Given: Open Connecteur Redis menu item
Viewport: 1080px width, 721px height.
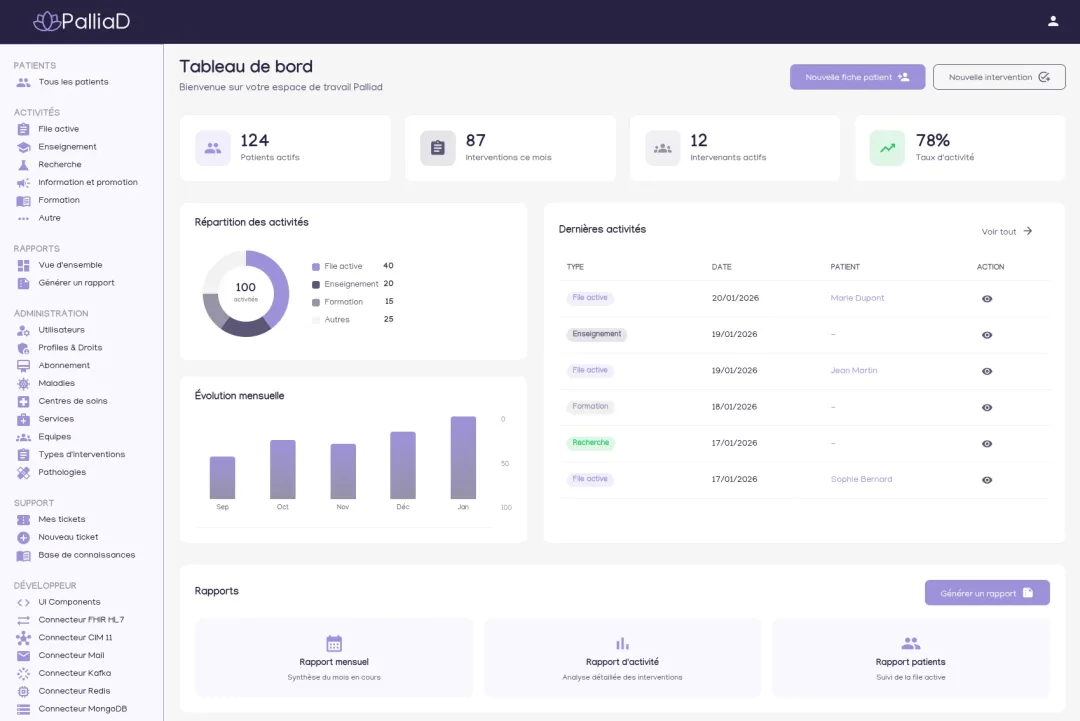Looking at the screenshot, I should tap(74, 691).
